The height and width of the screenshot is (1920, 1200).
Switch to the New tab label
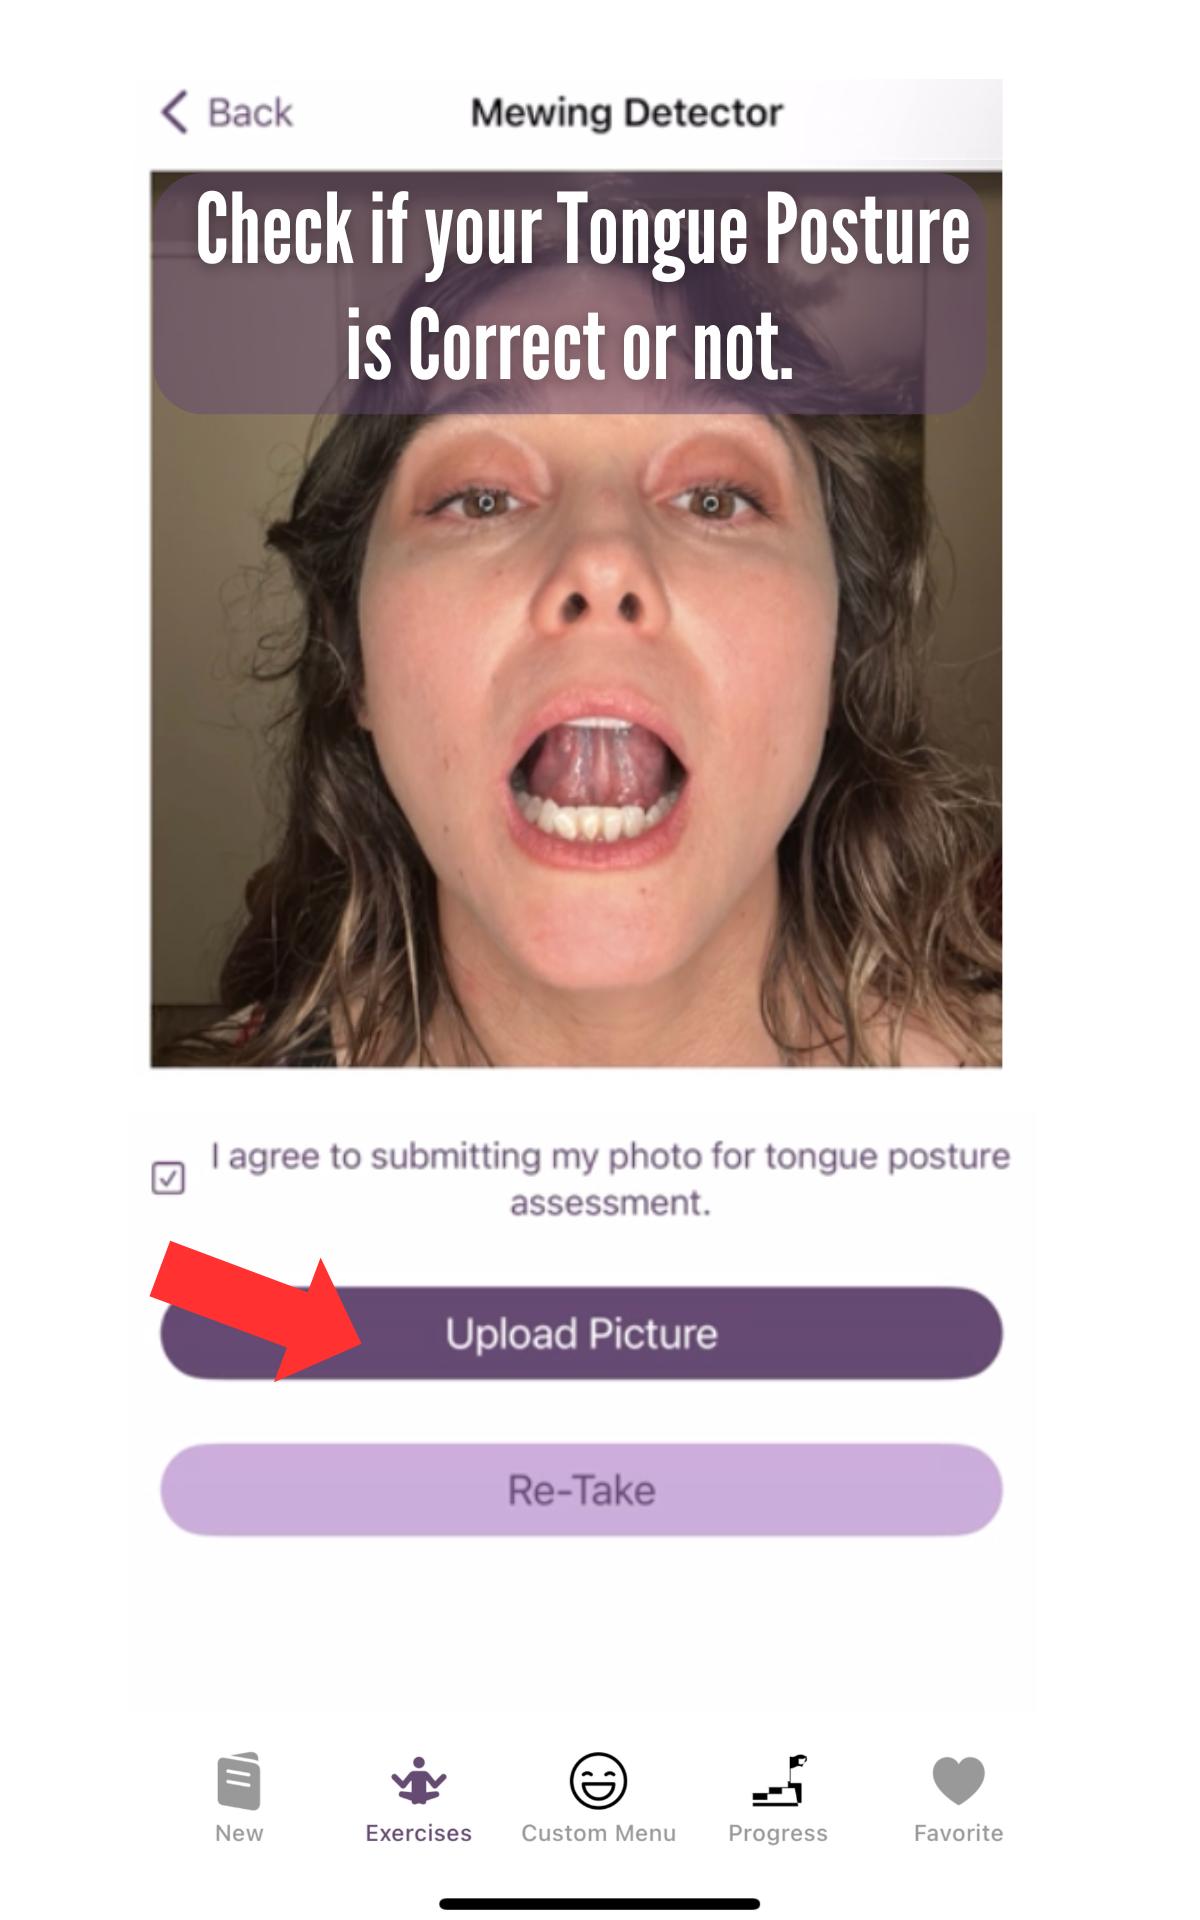coord(239,1833)
